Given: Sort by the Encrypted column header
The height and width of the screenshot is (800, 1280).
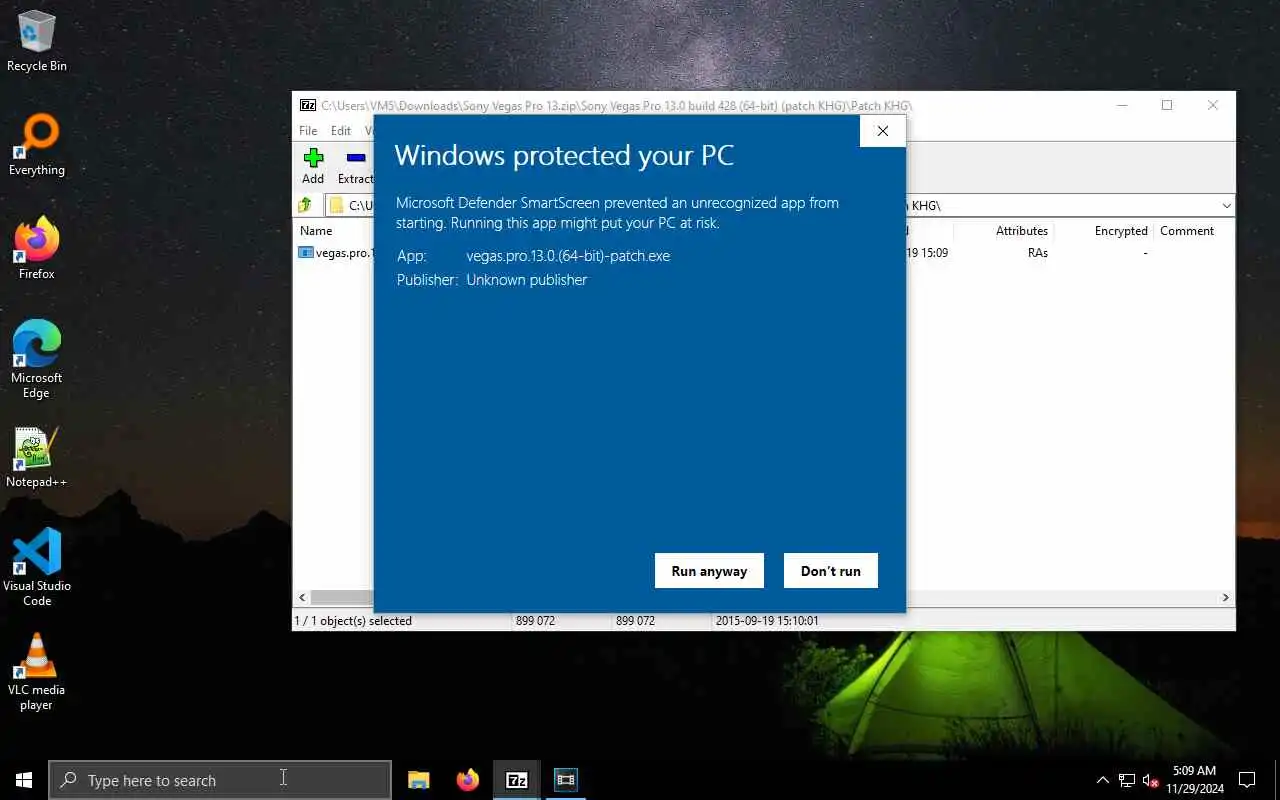Looking at the screenshot, I should click(x=1120, y=231).
